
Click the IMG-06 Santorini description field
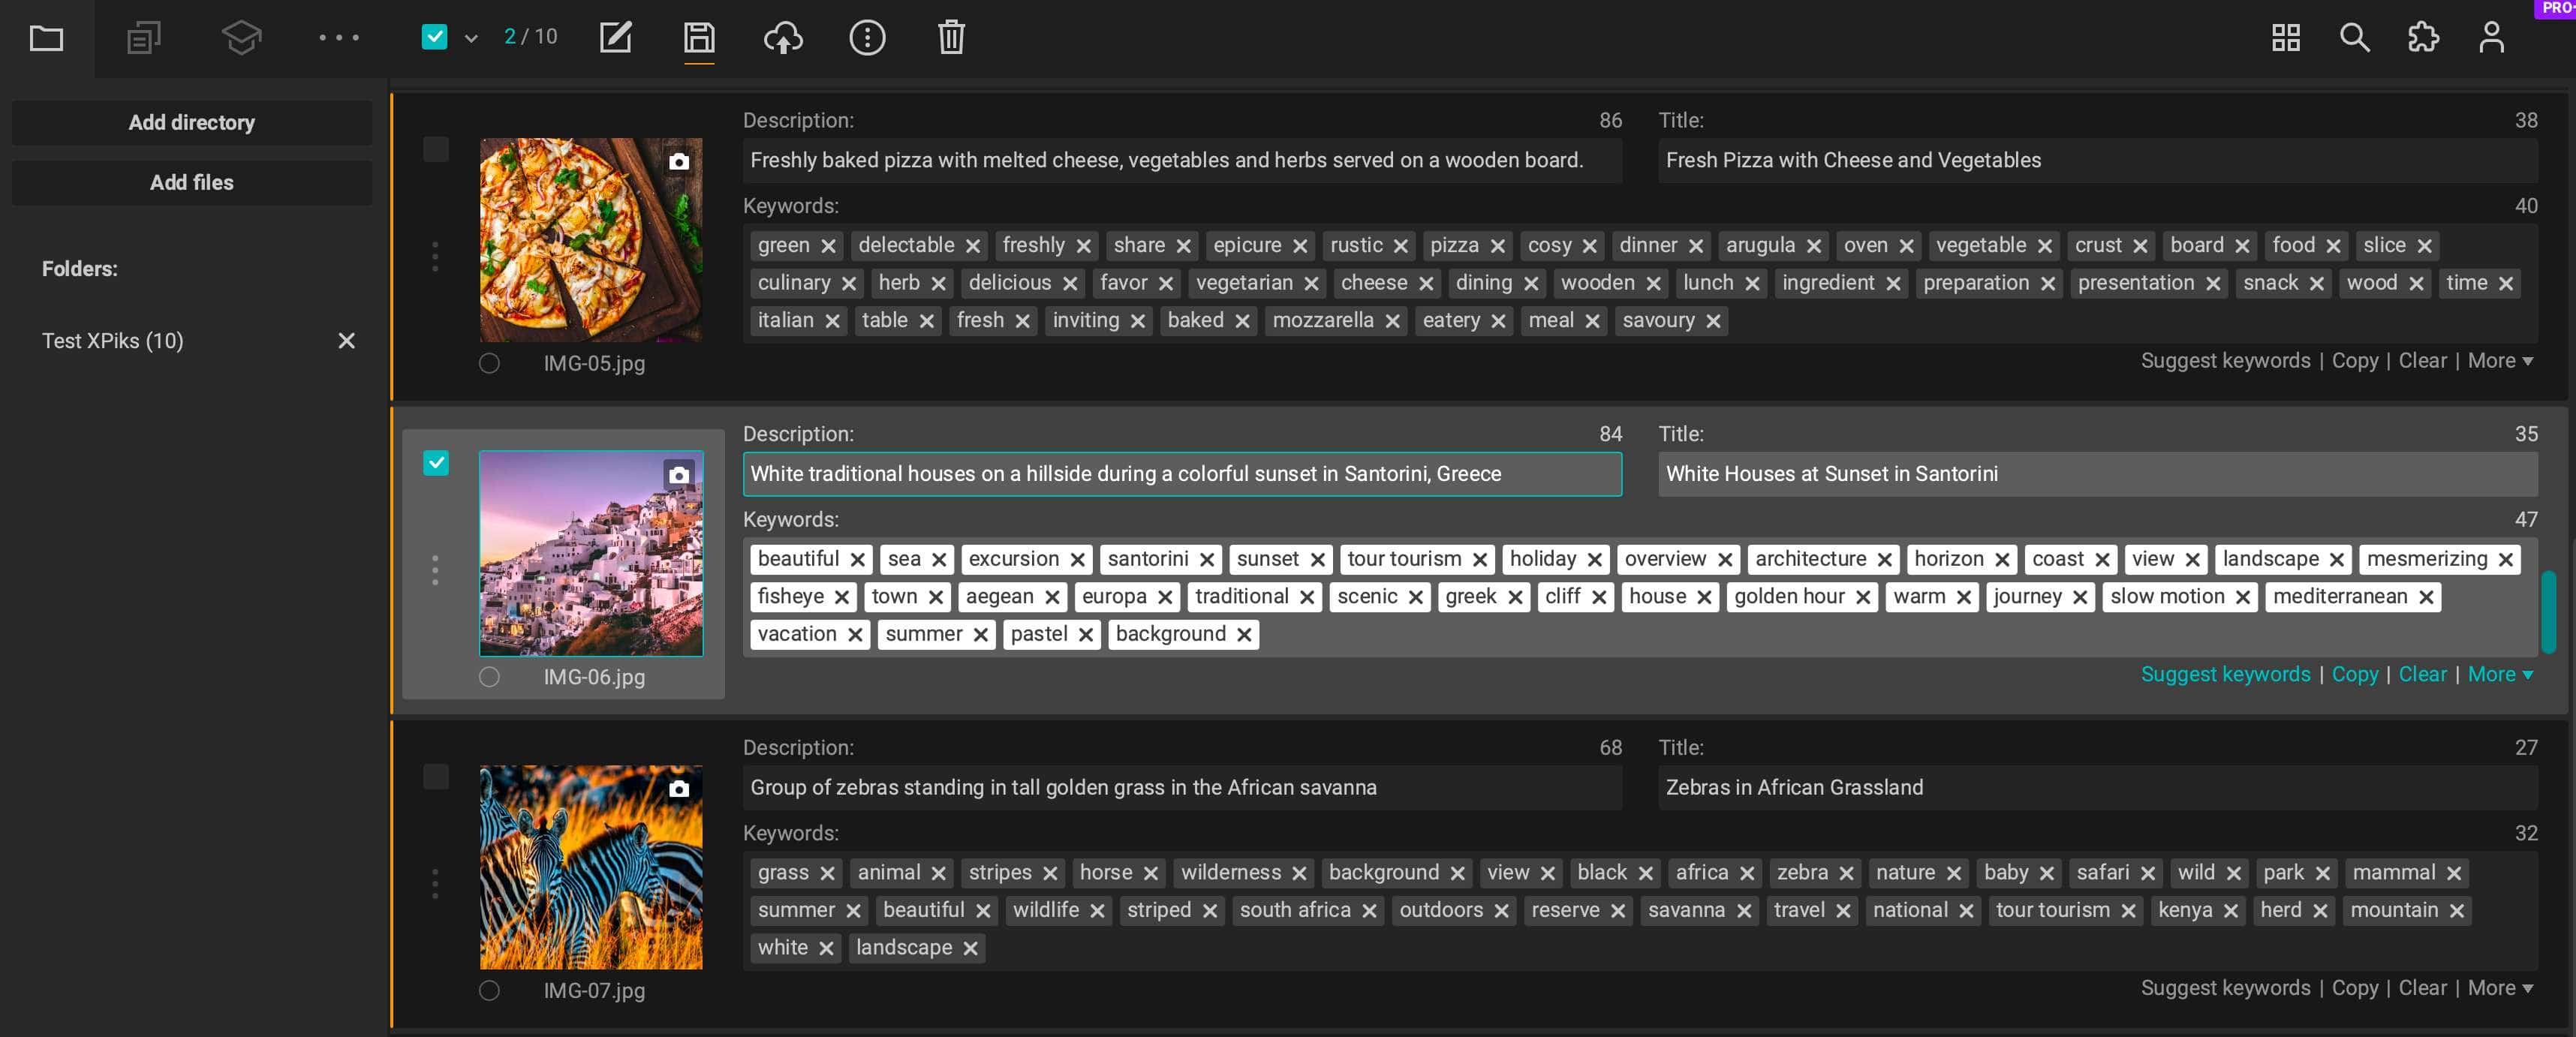point(1182,474)
